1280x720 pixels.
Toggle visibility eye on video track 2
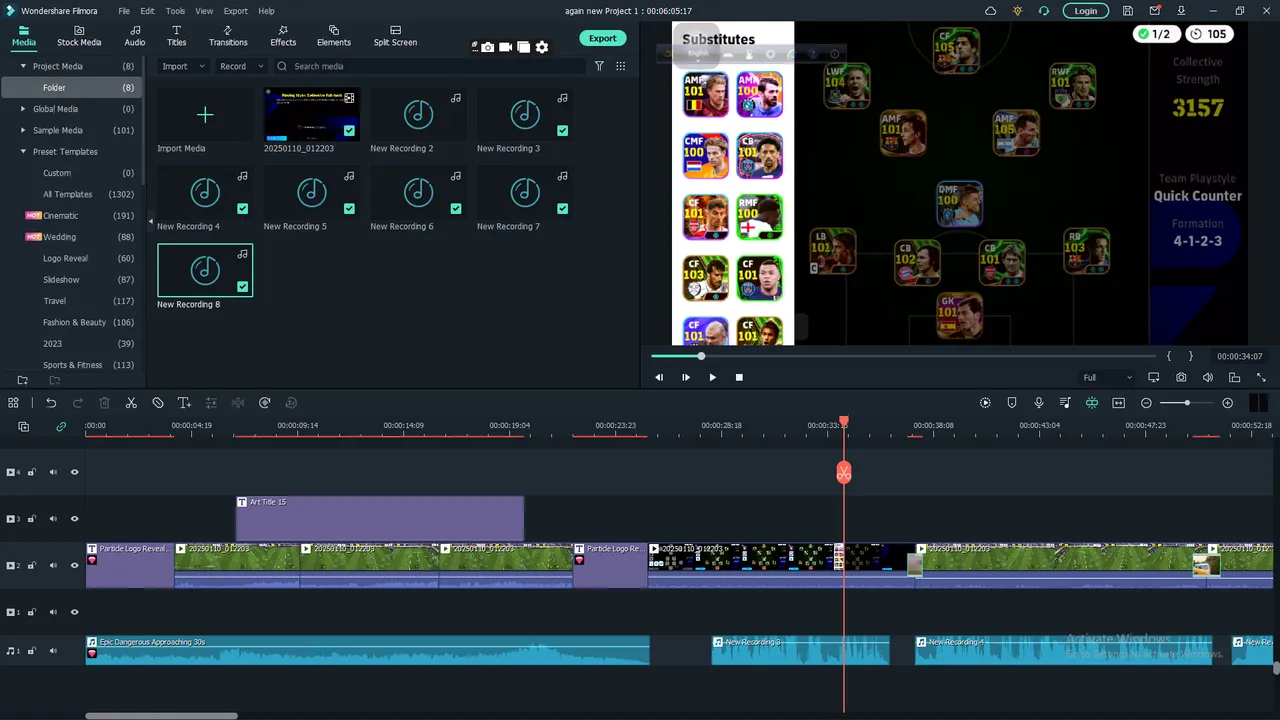[x=74, y=566]
